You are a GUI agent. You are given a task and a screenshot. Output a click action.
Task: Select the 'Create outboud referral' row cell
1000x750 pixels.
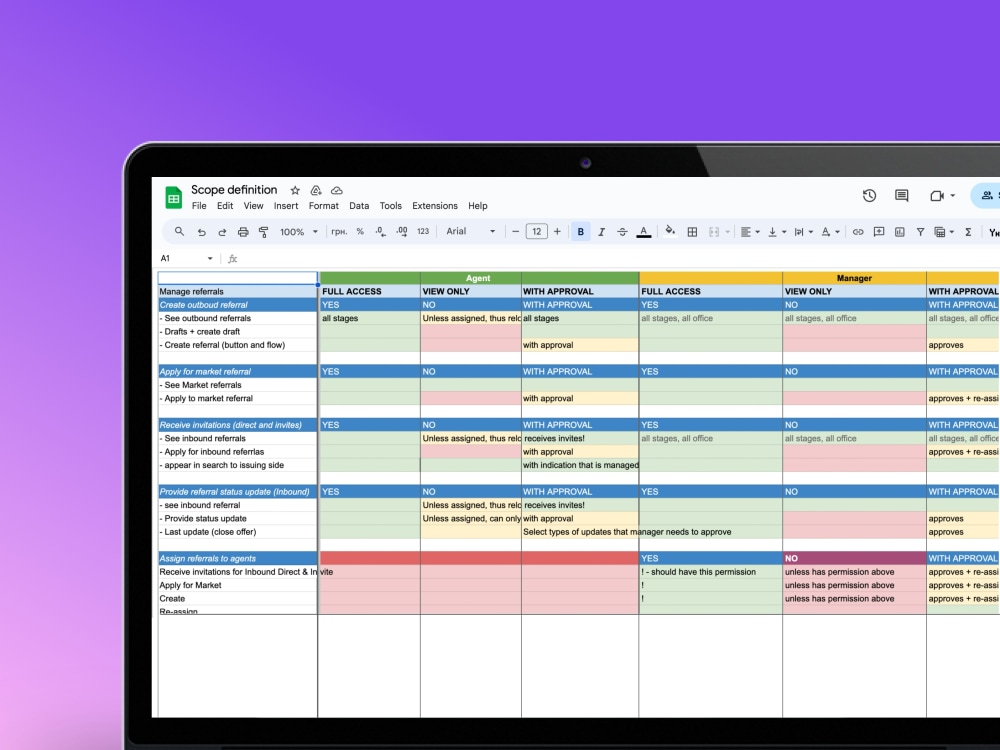tap(237, 305)
